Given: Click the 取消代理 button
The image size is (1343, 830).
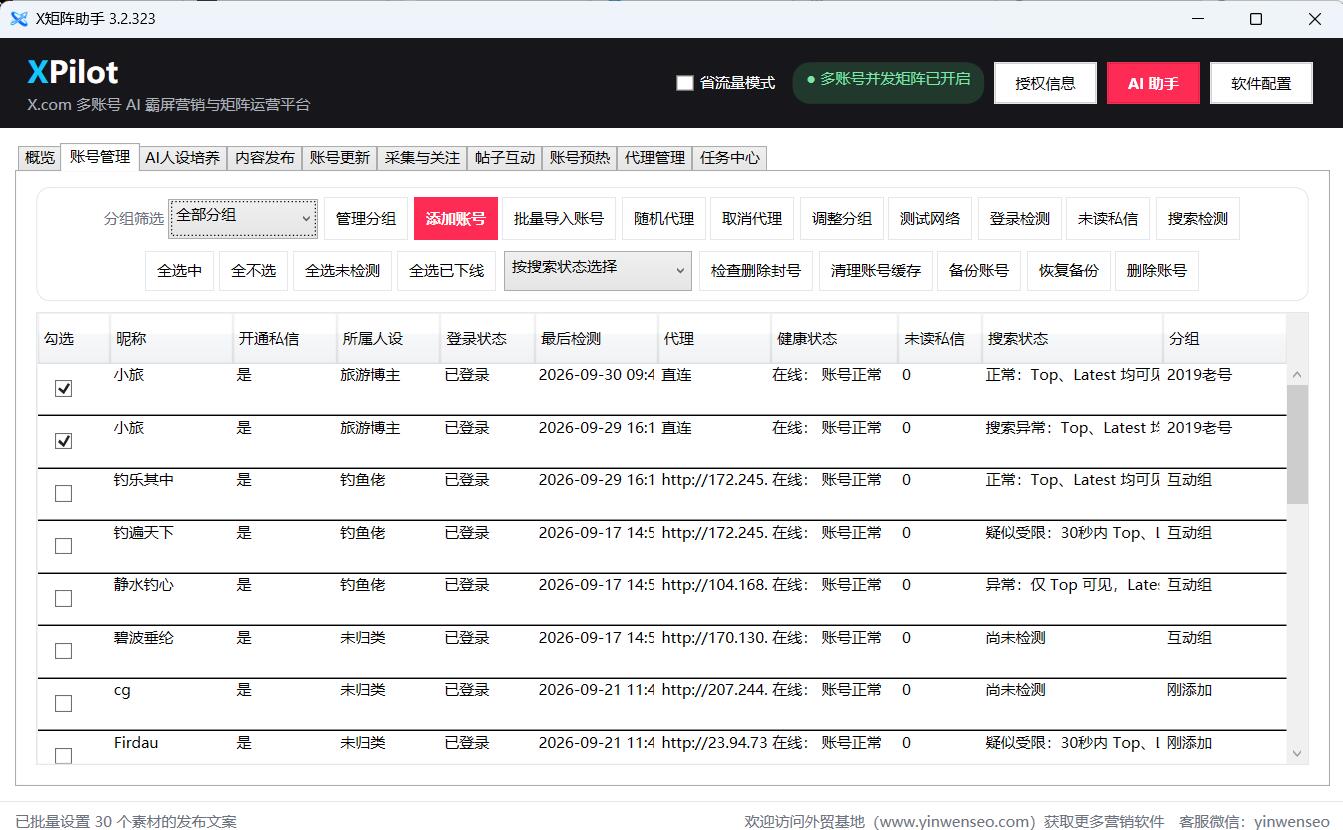Looking at the screenshot, I should tap(752, 219).
